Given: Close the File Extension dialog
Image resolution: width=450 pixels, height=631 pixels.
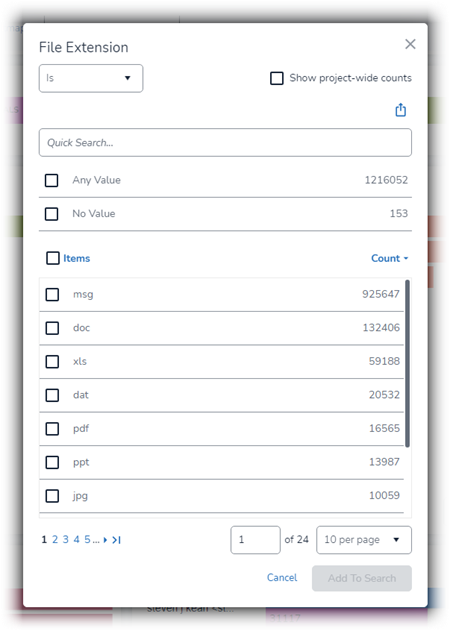Looking at the screenshot, I should click(410, 44).
